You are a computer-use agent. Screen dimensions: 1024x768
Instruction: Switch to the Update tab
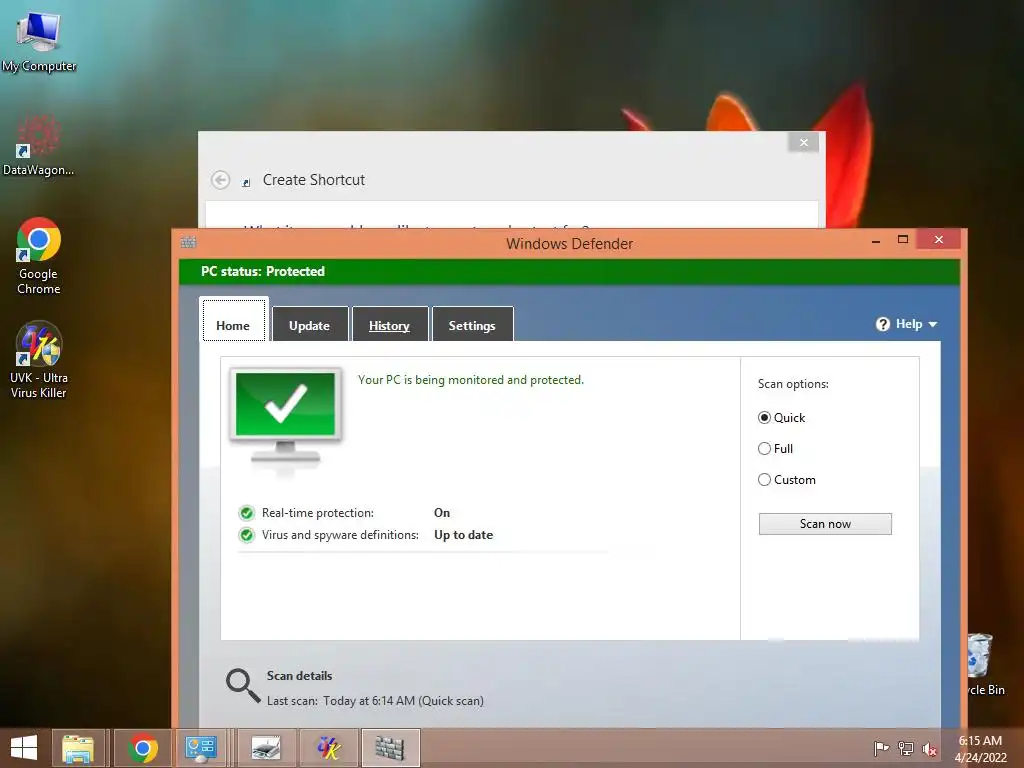pos(310,325)
